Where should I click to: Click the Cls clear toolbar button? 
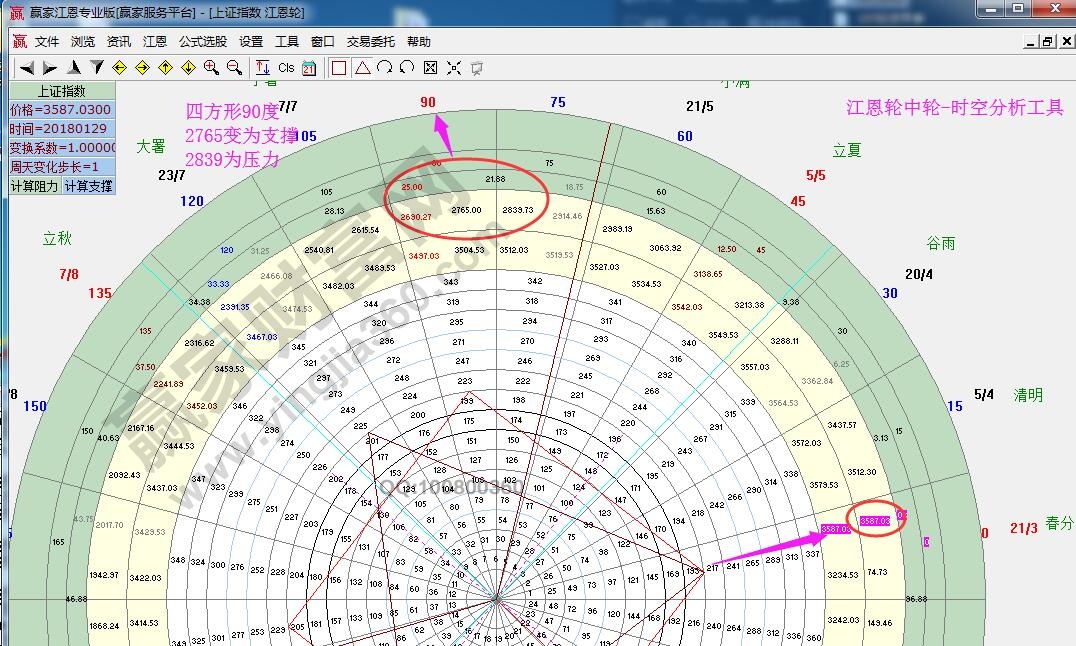tap(286, 68)
